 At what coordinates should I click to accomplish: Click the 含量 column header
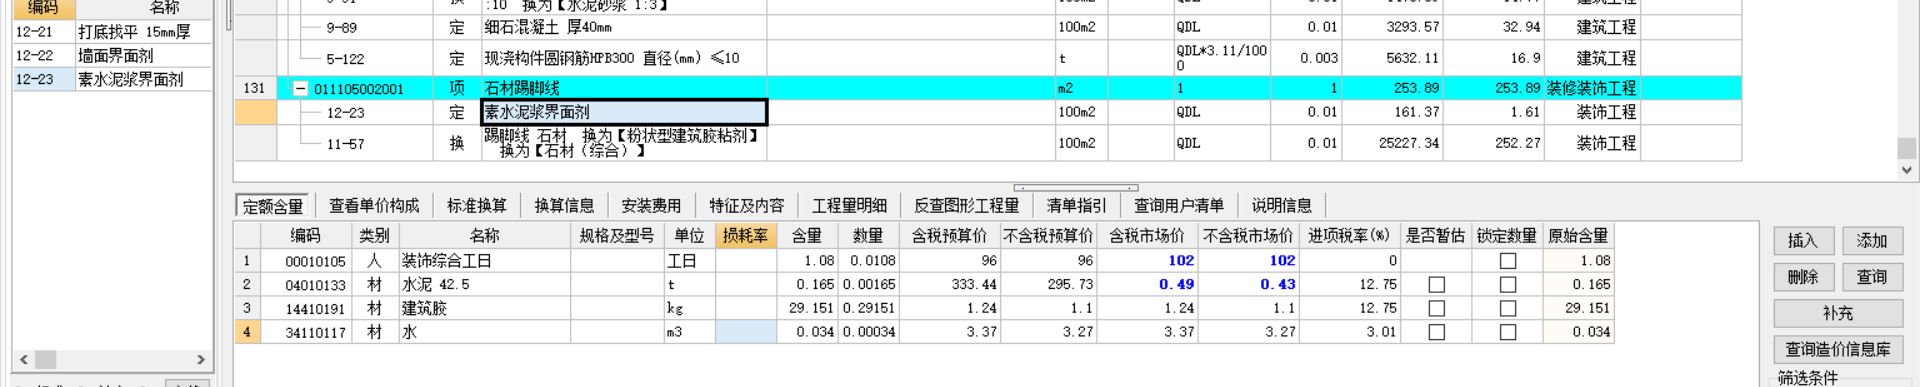(x=807, y=236)
